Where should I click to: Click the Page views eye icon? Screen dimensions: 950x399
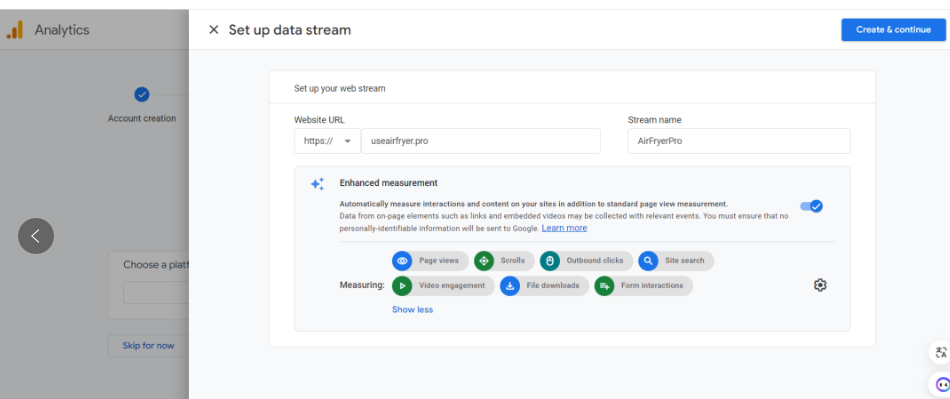pos(402,261)
